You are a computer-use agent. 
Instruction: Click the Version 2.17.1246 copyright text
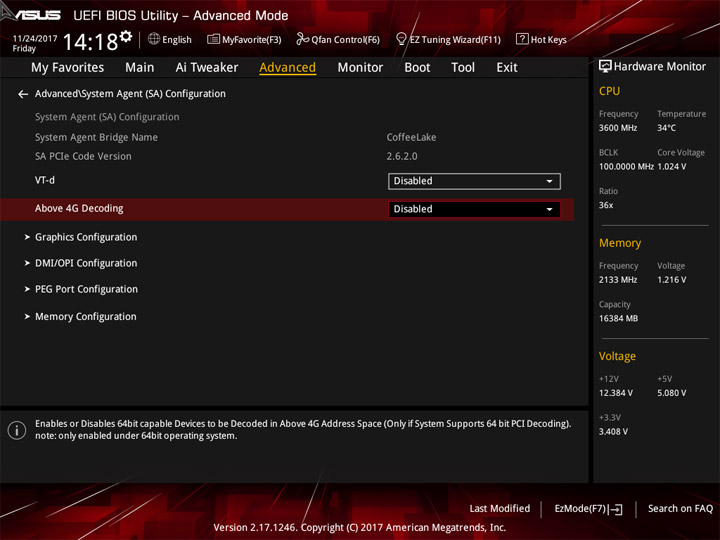pyautogui.click(x=360, y=528)
